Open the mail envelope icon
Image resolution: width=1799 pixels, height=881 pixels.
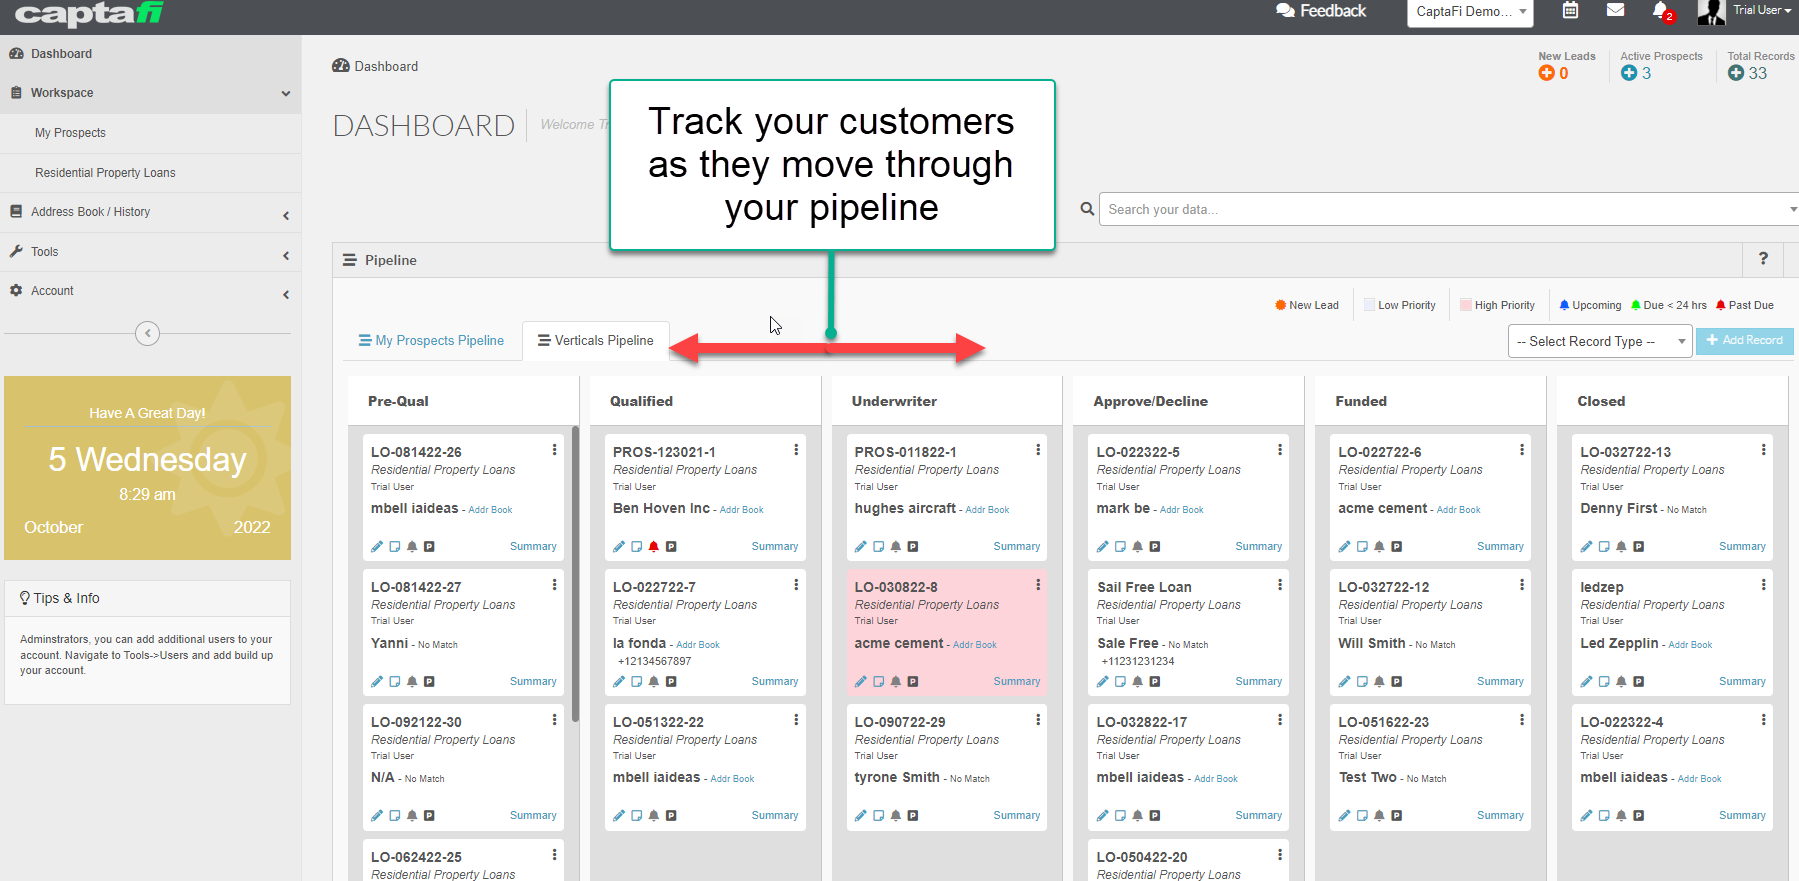tap(1615, 11)
